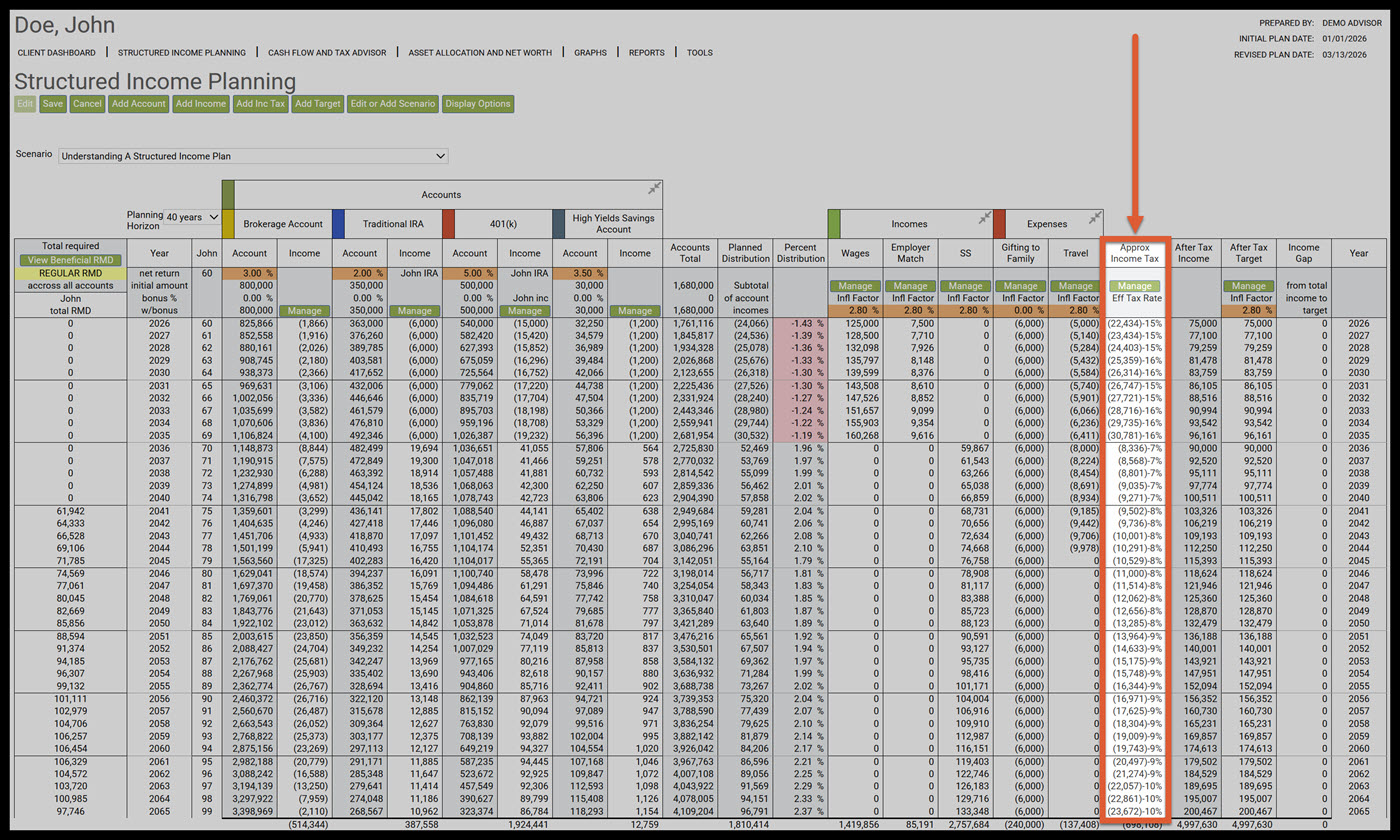Open the Tools menu
Viewport: 1400px width, 840px height.
tap(700, 52)
